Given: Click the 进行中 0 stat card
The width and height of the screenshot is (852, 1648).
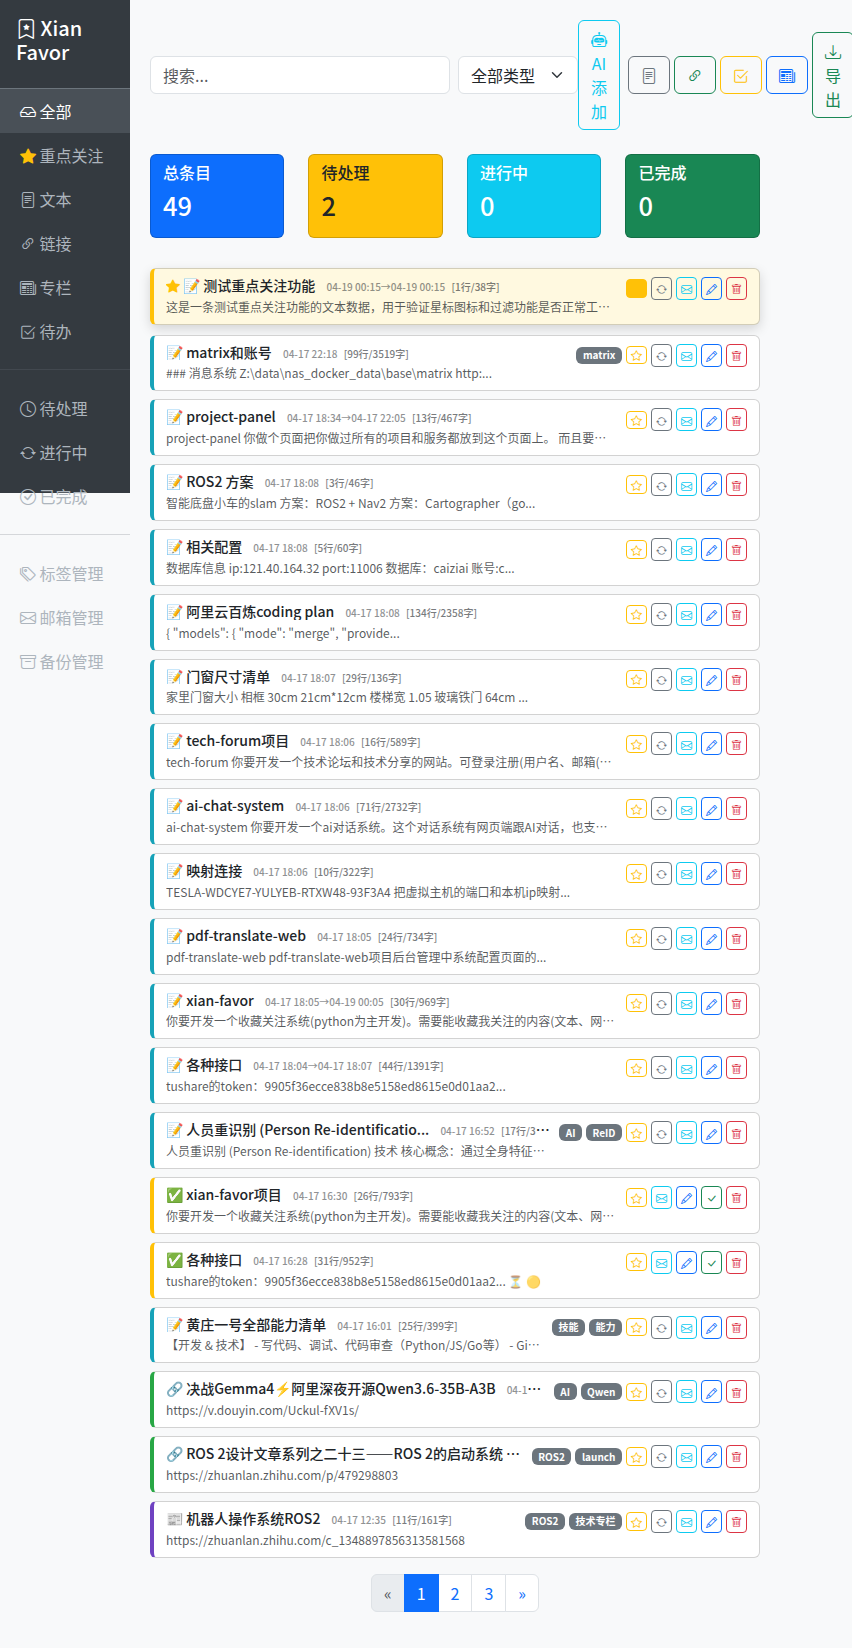Looking at the screenshot, I should click(534, 196).
